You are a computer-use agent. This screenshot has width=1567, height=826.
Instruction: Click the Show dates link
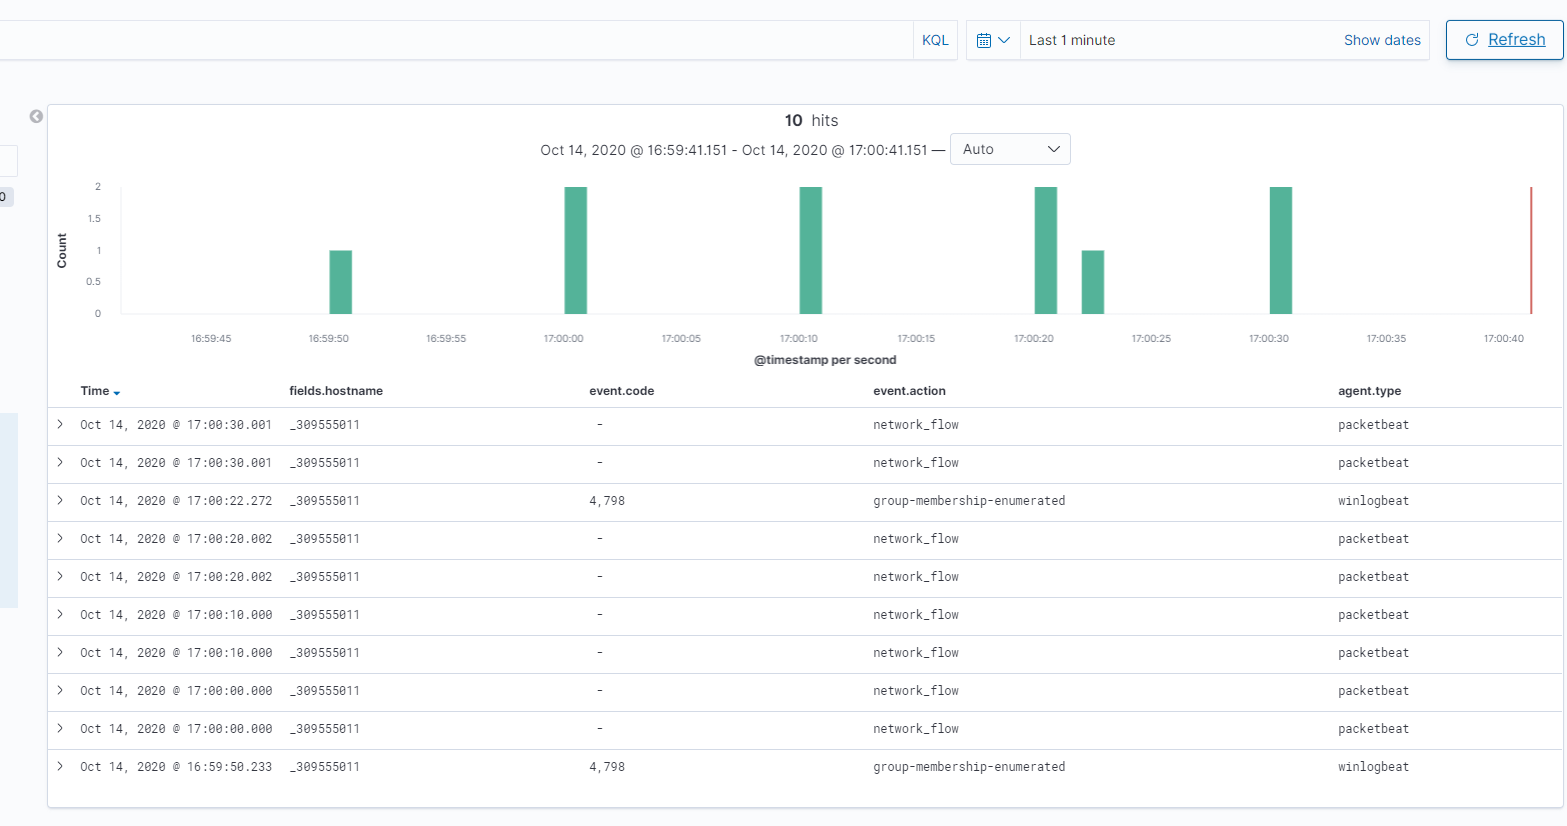tap(1382, 40)
